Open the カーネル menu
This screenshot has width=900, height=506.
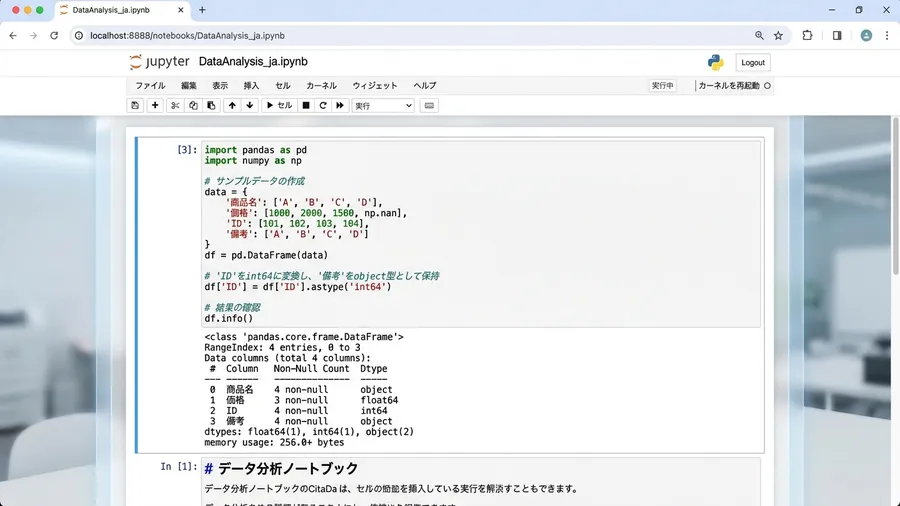[x=321, y=85]
